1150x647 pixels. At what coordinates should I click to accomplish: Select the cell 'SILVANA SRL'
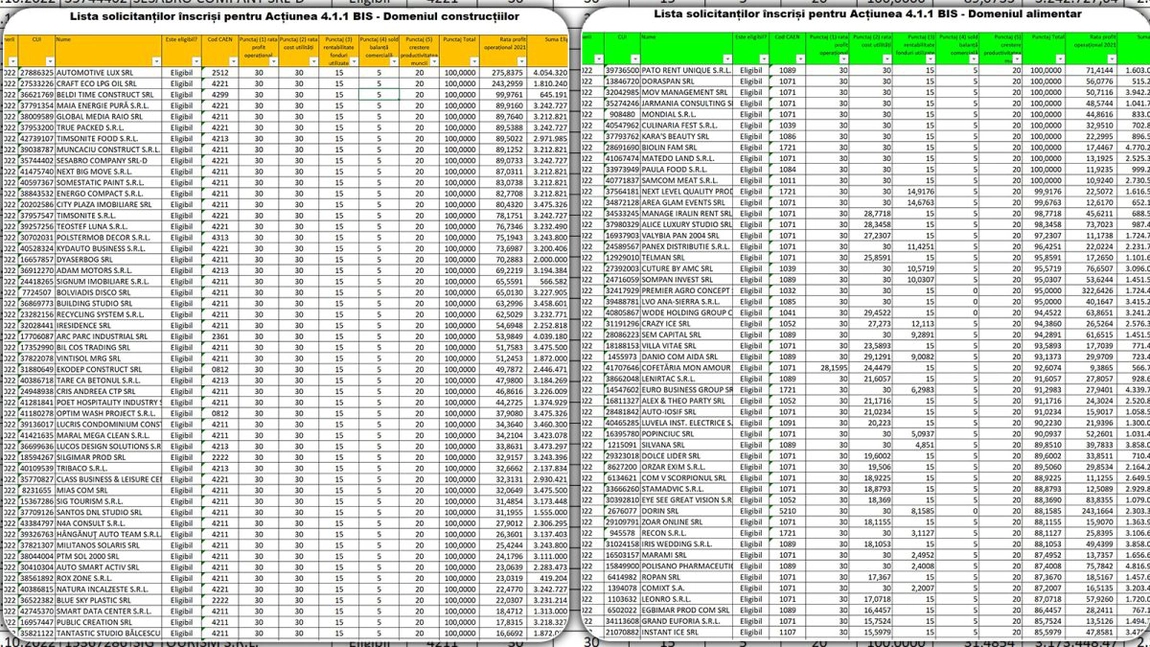coord(686,445)
